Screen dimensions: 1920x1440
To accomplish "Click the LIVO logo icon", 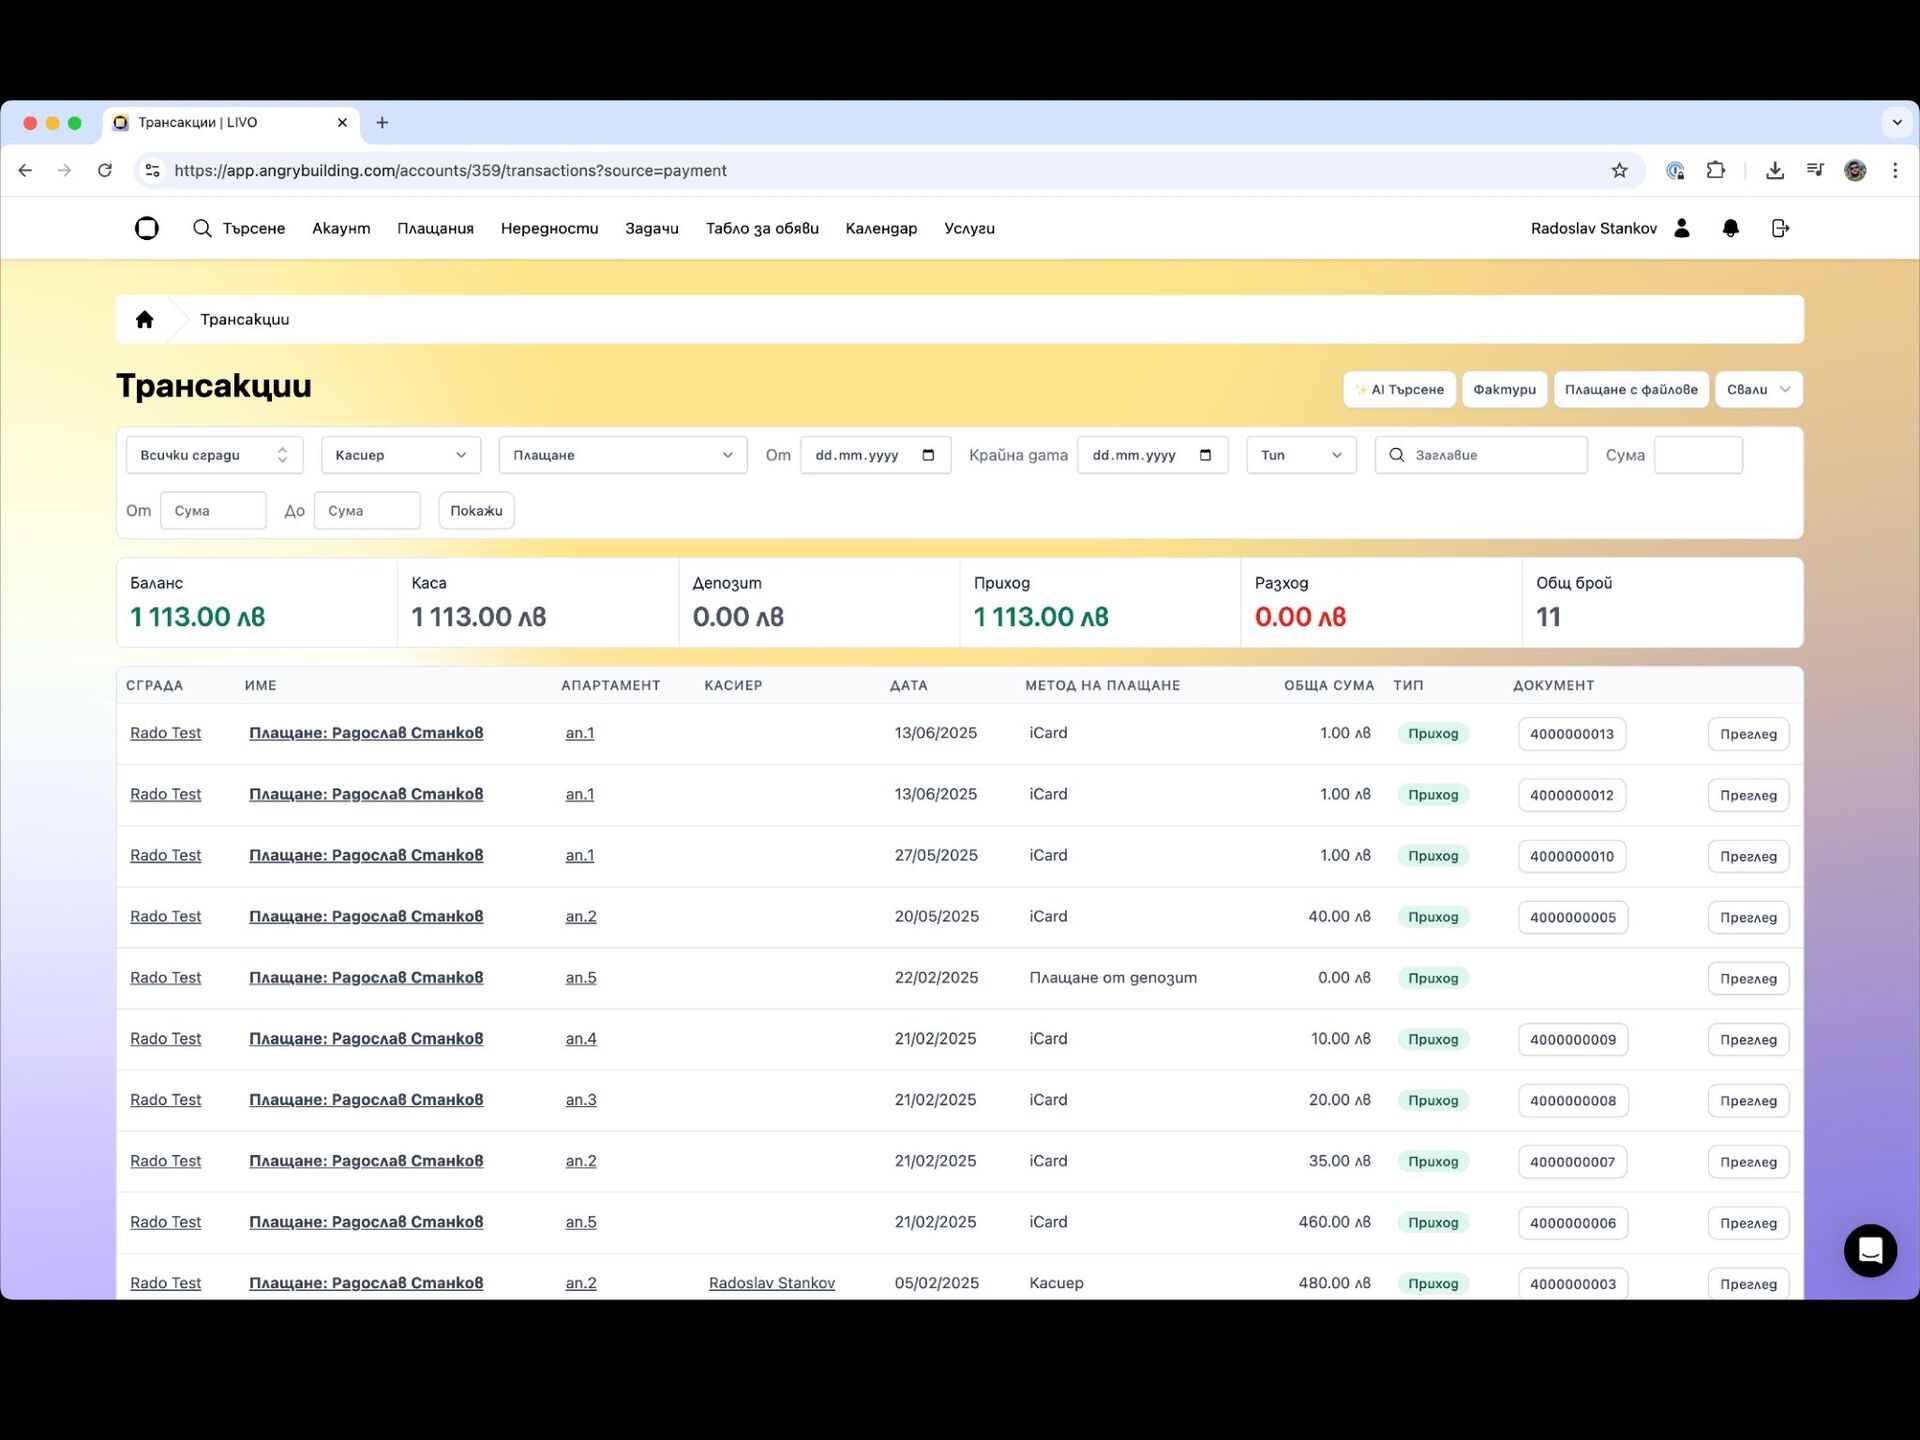I will pos(147,228).
